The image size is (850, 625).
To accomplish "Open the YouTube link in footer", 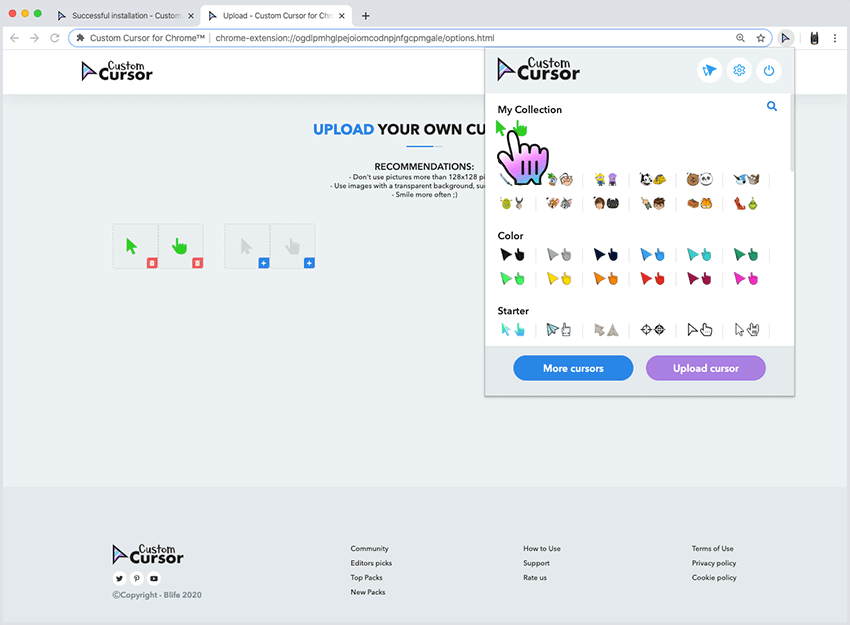I will (x=154, y=578).
